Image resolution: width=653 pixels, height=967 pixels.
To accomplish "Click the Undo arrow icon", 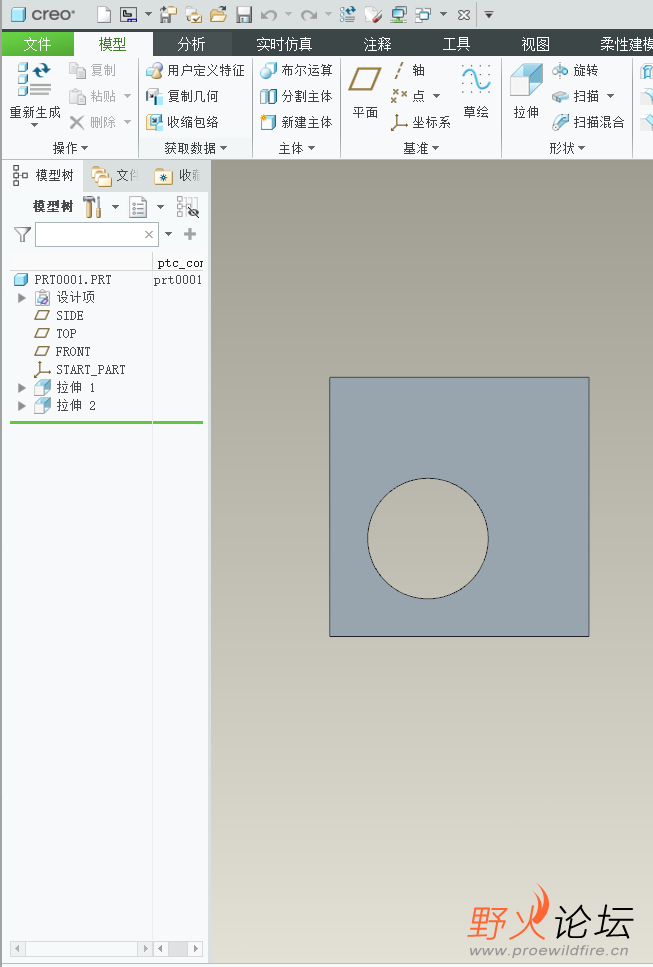I will pyautogui.click(x=269, y=14).
